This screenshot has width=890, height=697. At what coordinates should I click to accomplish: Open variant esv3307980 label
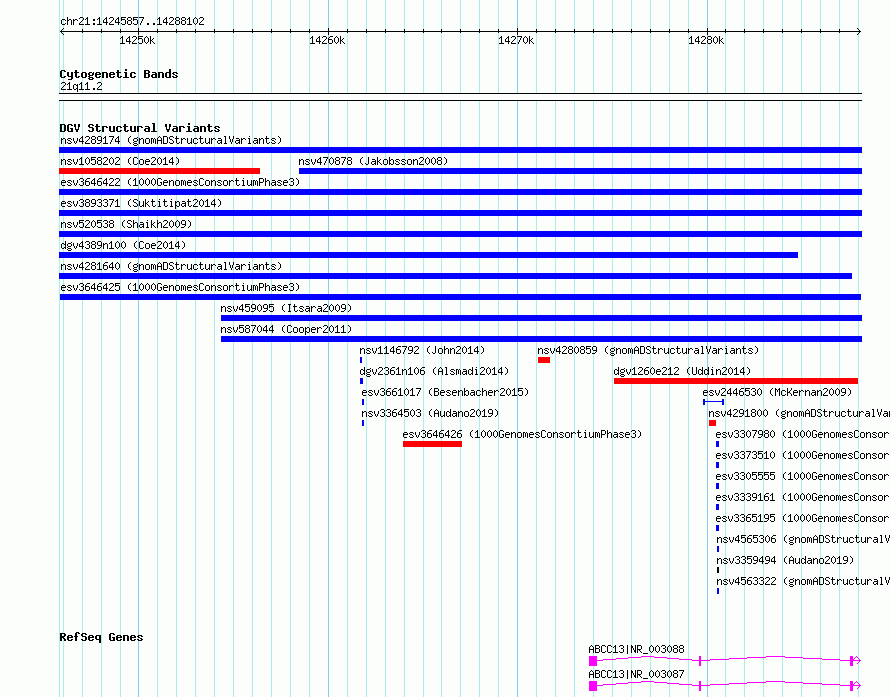(803, 434)
